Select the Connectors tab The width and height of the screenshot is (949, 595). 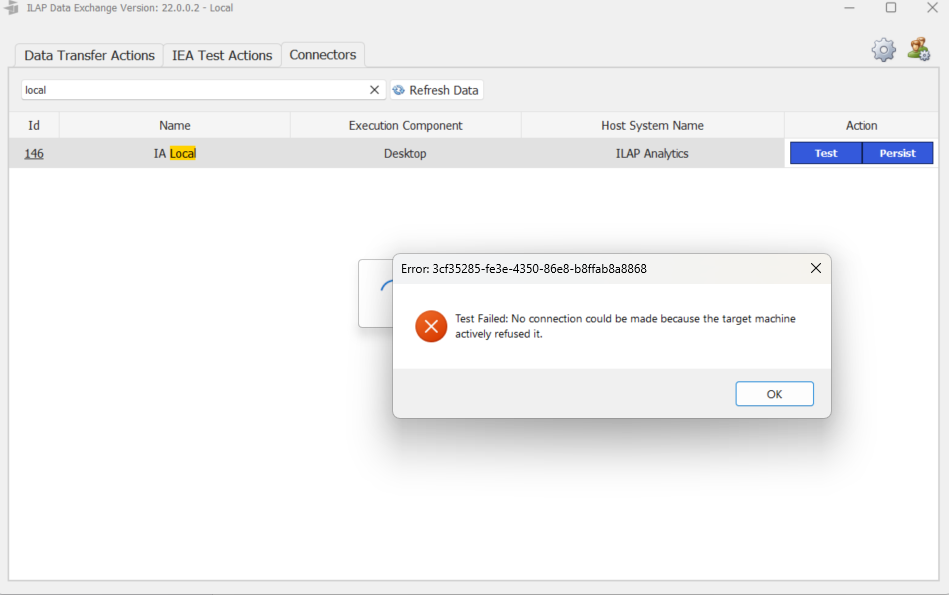click(x=322, y=55)
